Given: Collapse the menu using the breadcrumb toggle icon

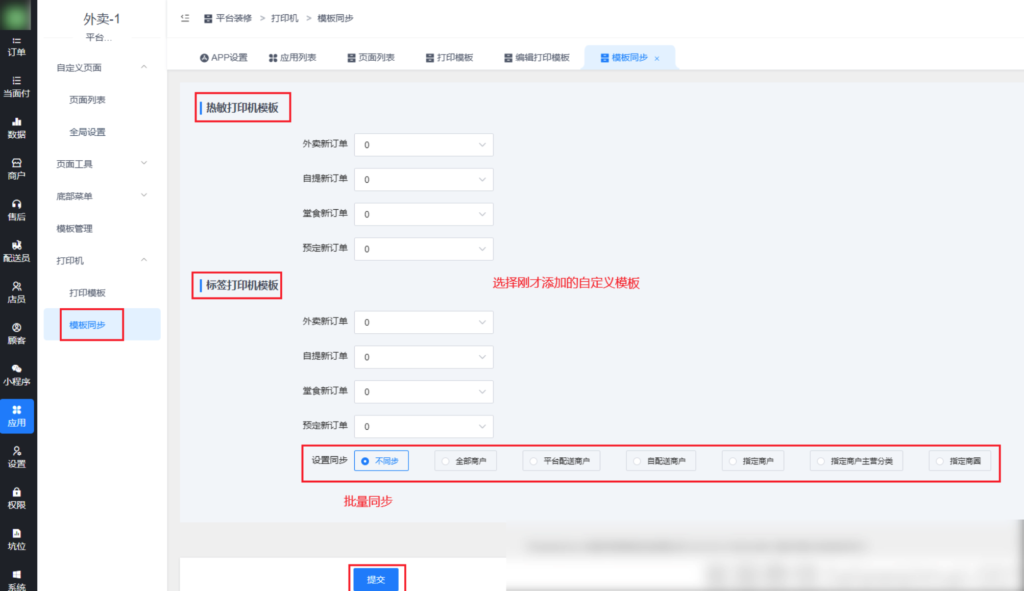Looking at the screenshot, I should [185, 18].
